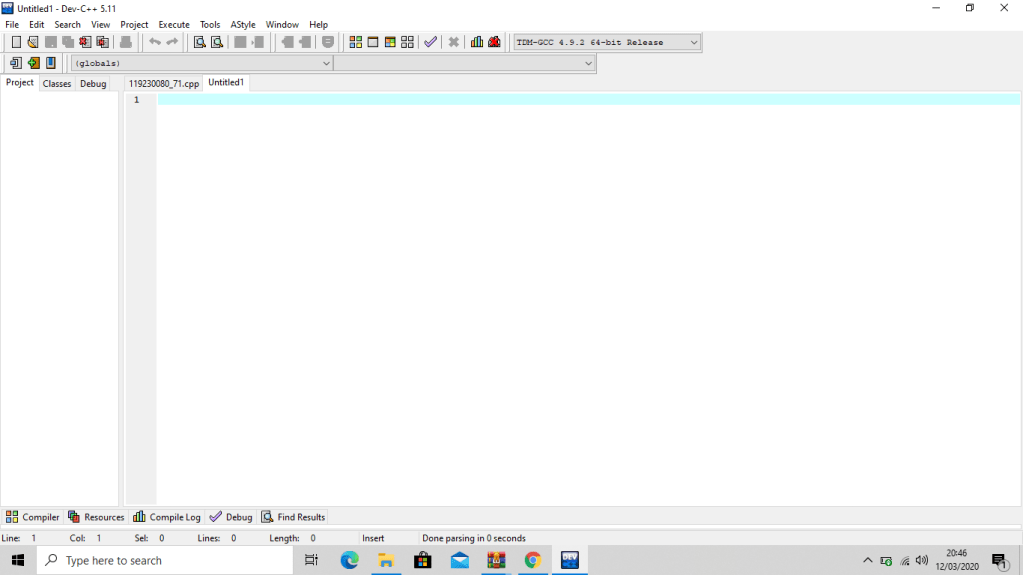Click the Rebuild All toolbar icon

(x=407, y=42)
